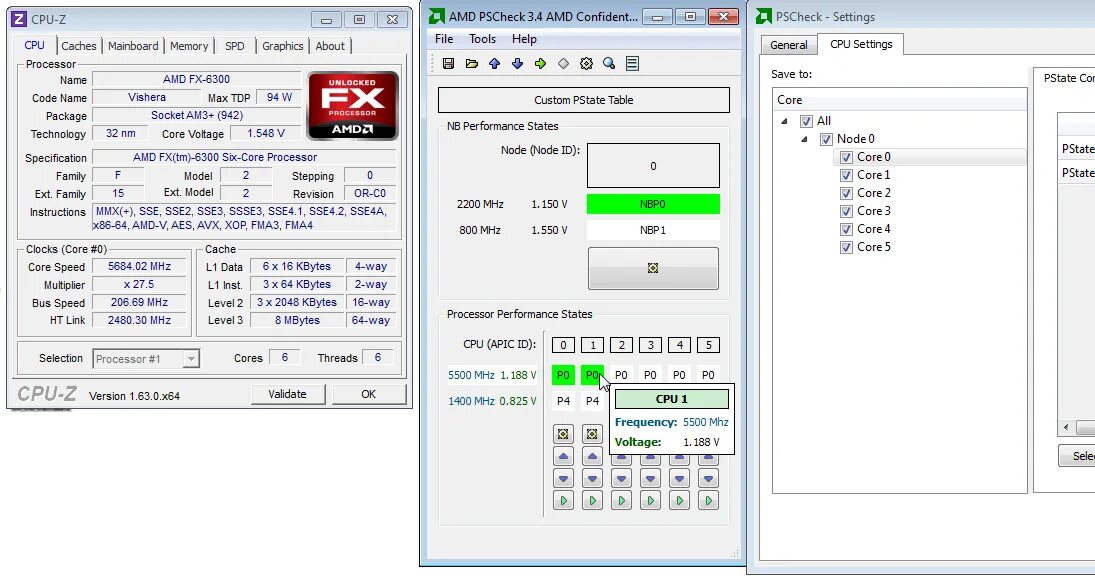The image size is (1095, 580).
Task: Click the Open folder icon in PSCheck toolbar
Action: pyautogui.click(x=471, y=64)
